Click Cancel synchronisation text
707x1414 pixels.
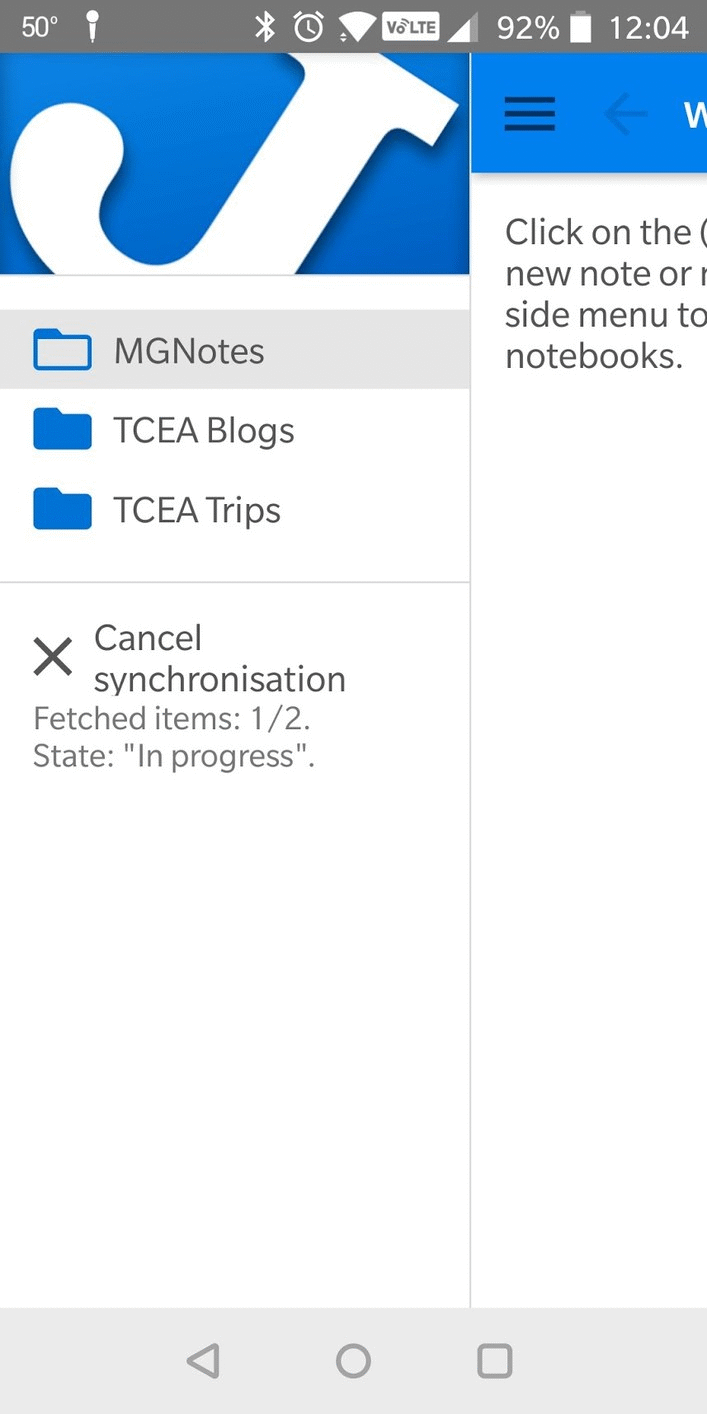pyautogui.click(x=219, y=658)
